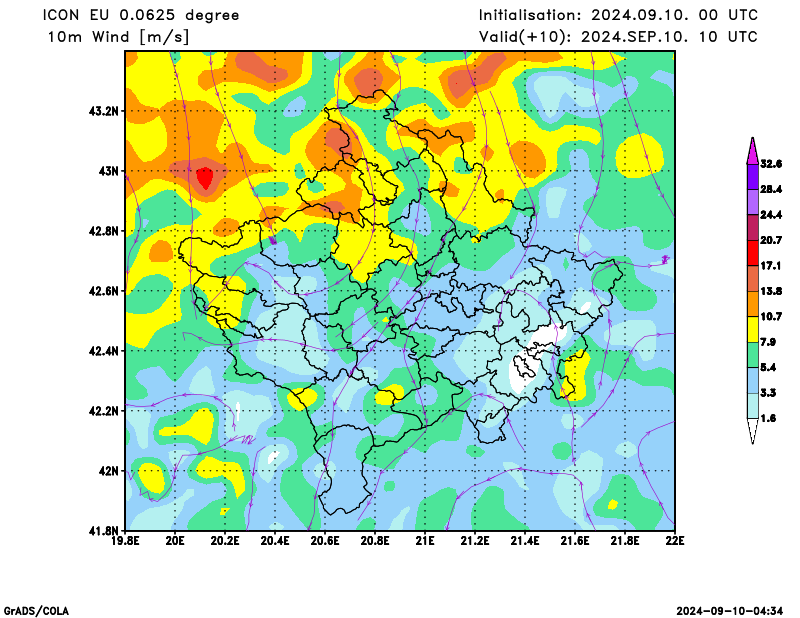
Task: Click the legend value '13.8'
Action: pyautogui.click(x=771, y=291)
